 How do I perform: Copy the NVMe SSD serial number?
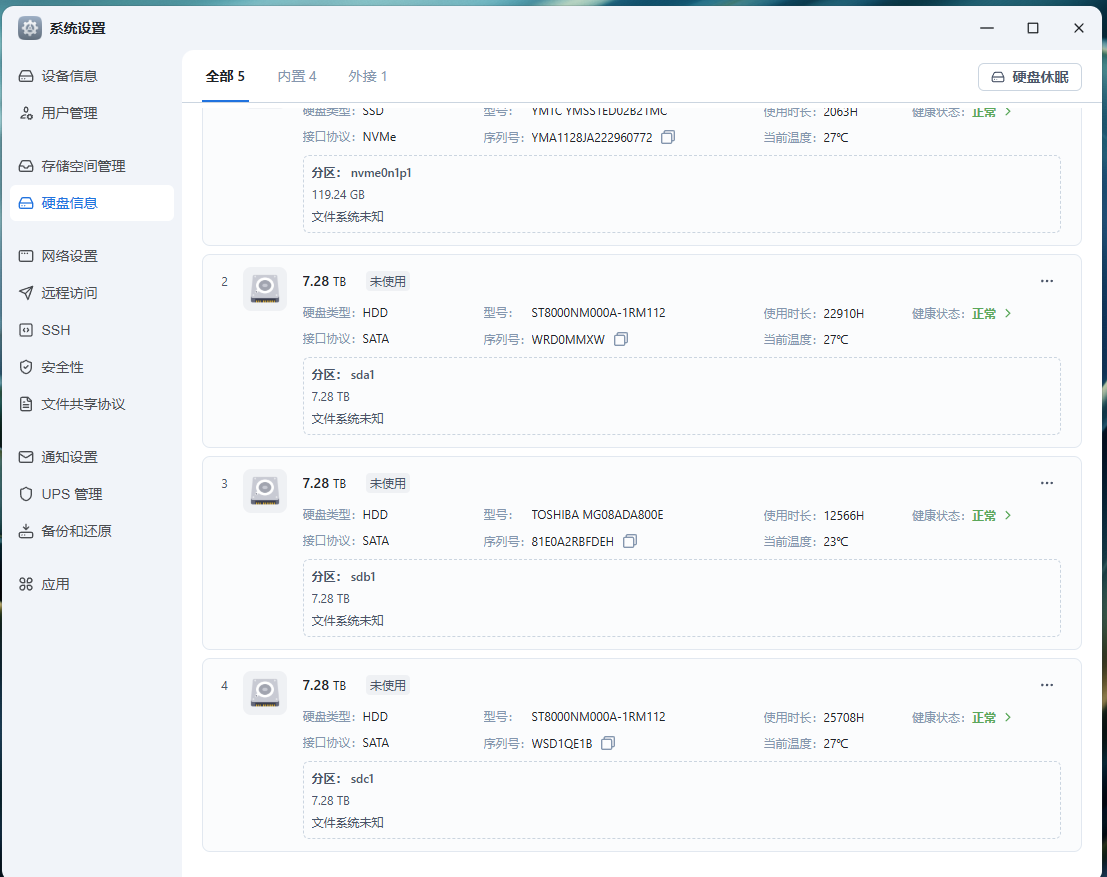[668, 138]
